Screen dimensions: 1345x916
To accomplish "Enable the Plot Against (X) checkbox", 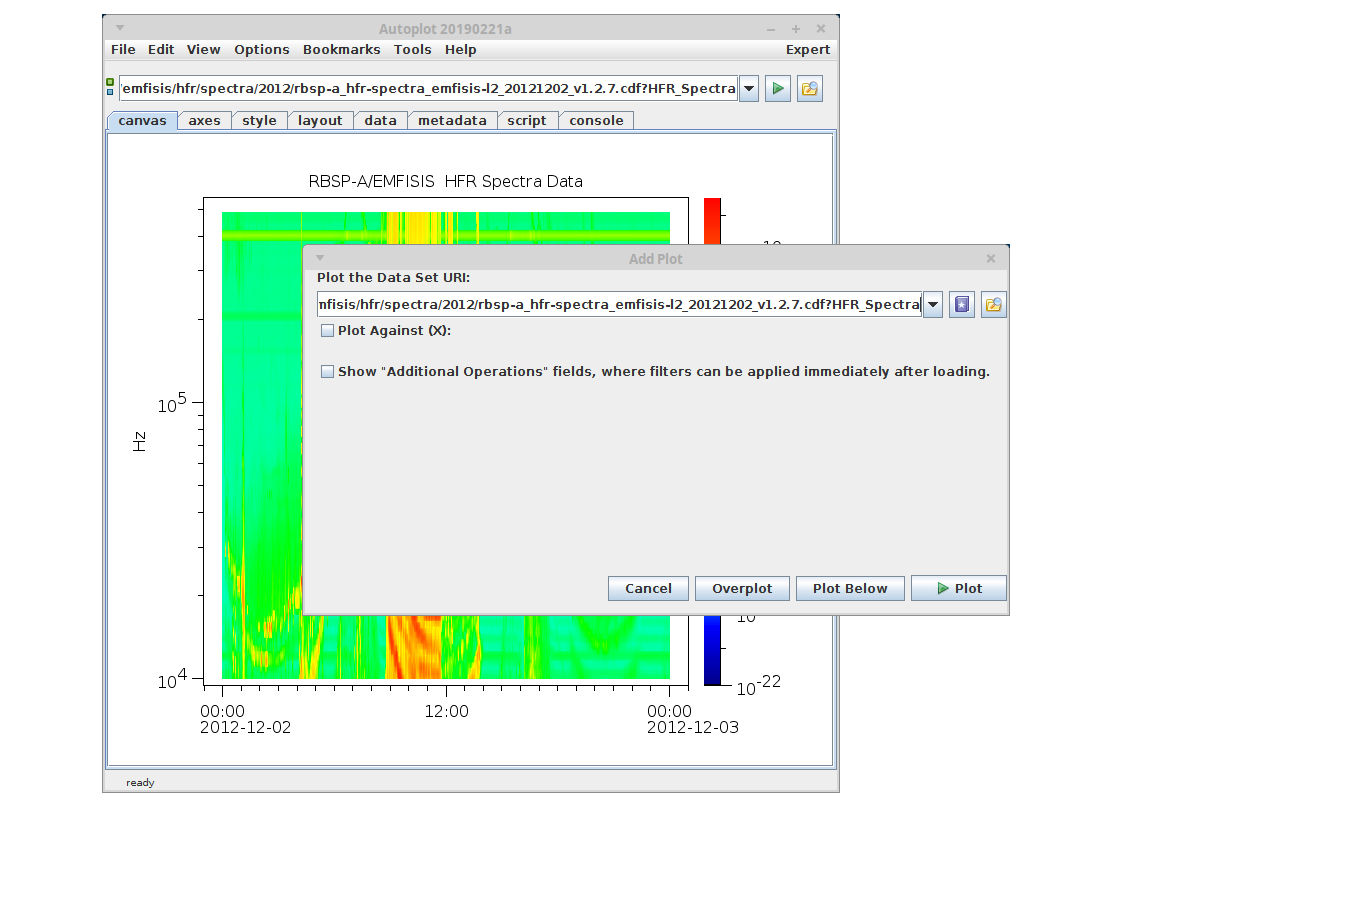I will (x=327, y=331).
